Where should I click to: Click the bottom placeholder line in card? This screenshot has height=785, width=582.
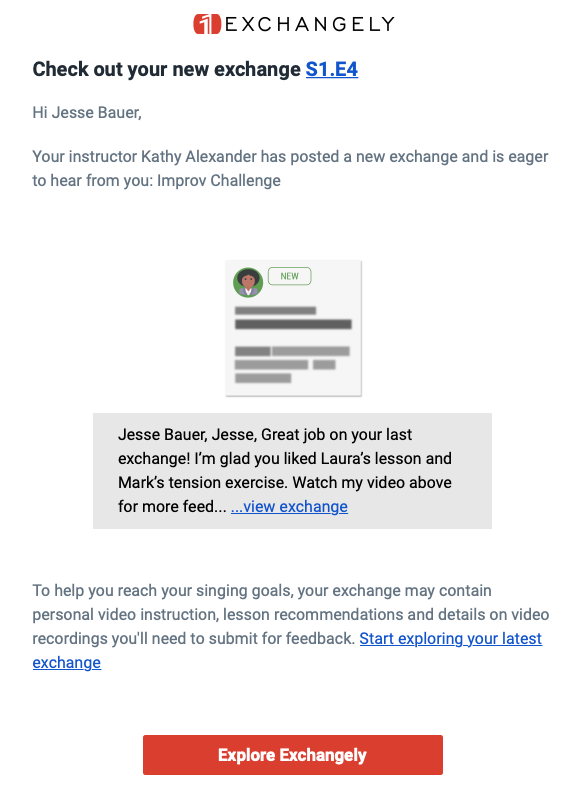(263, 378)
